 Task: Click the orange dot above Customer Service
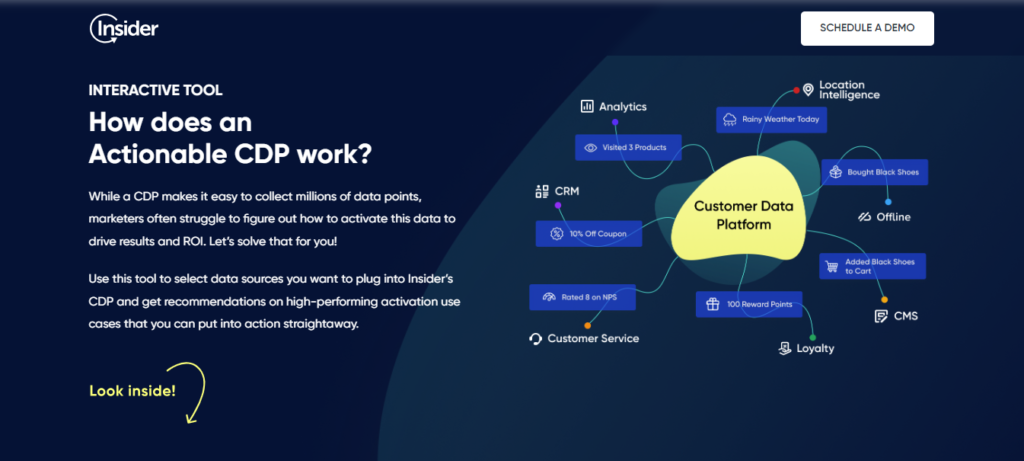click(587, 325)
